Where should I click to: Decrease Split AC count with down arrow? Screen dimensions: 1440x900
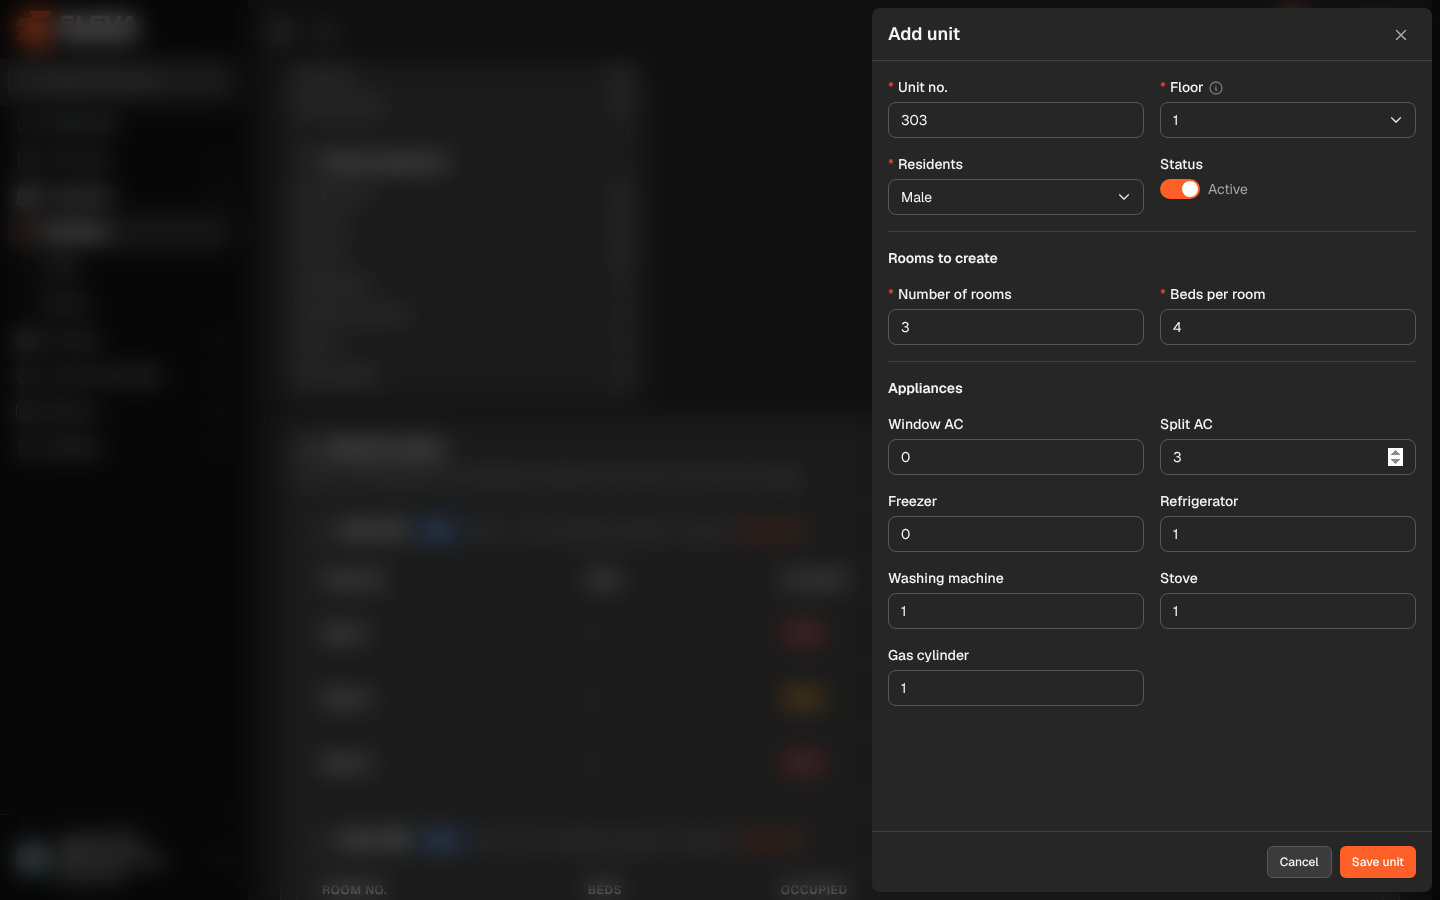1395,462
